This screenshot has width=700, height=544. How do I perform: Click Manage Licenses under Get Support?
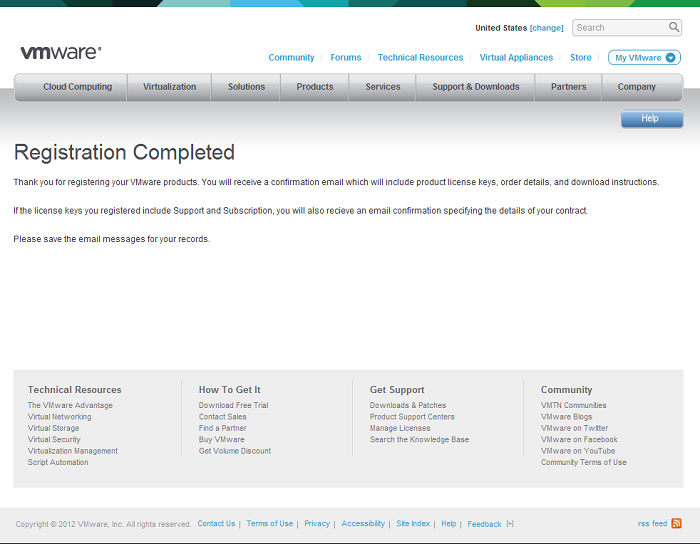click(400, 428)
